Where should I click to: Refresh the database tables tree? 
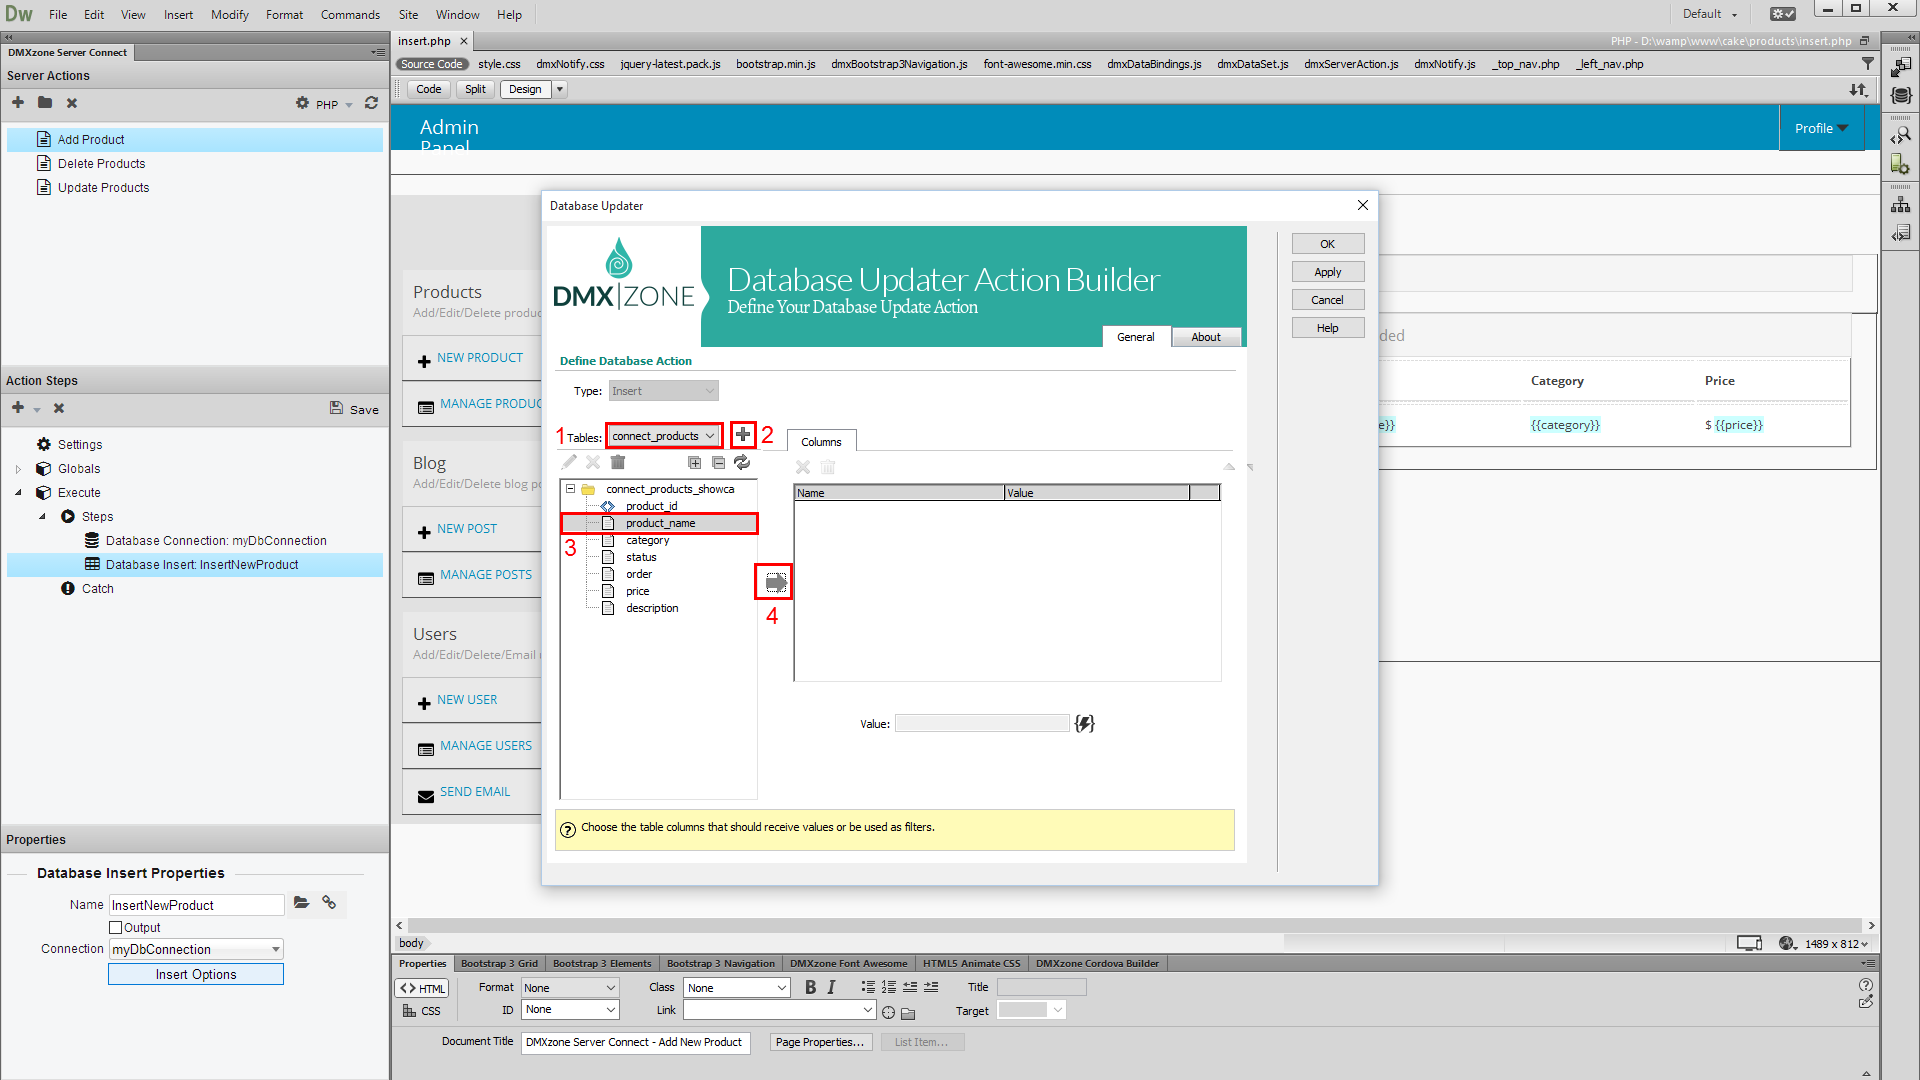click(742, 462)
